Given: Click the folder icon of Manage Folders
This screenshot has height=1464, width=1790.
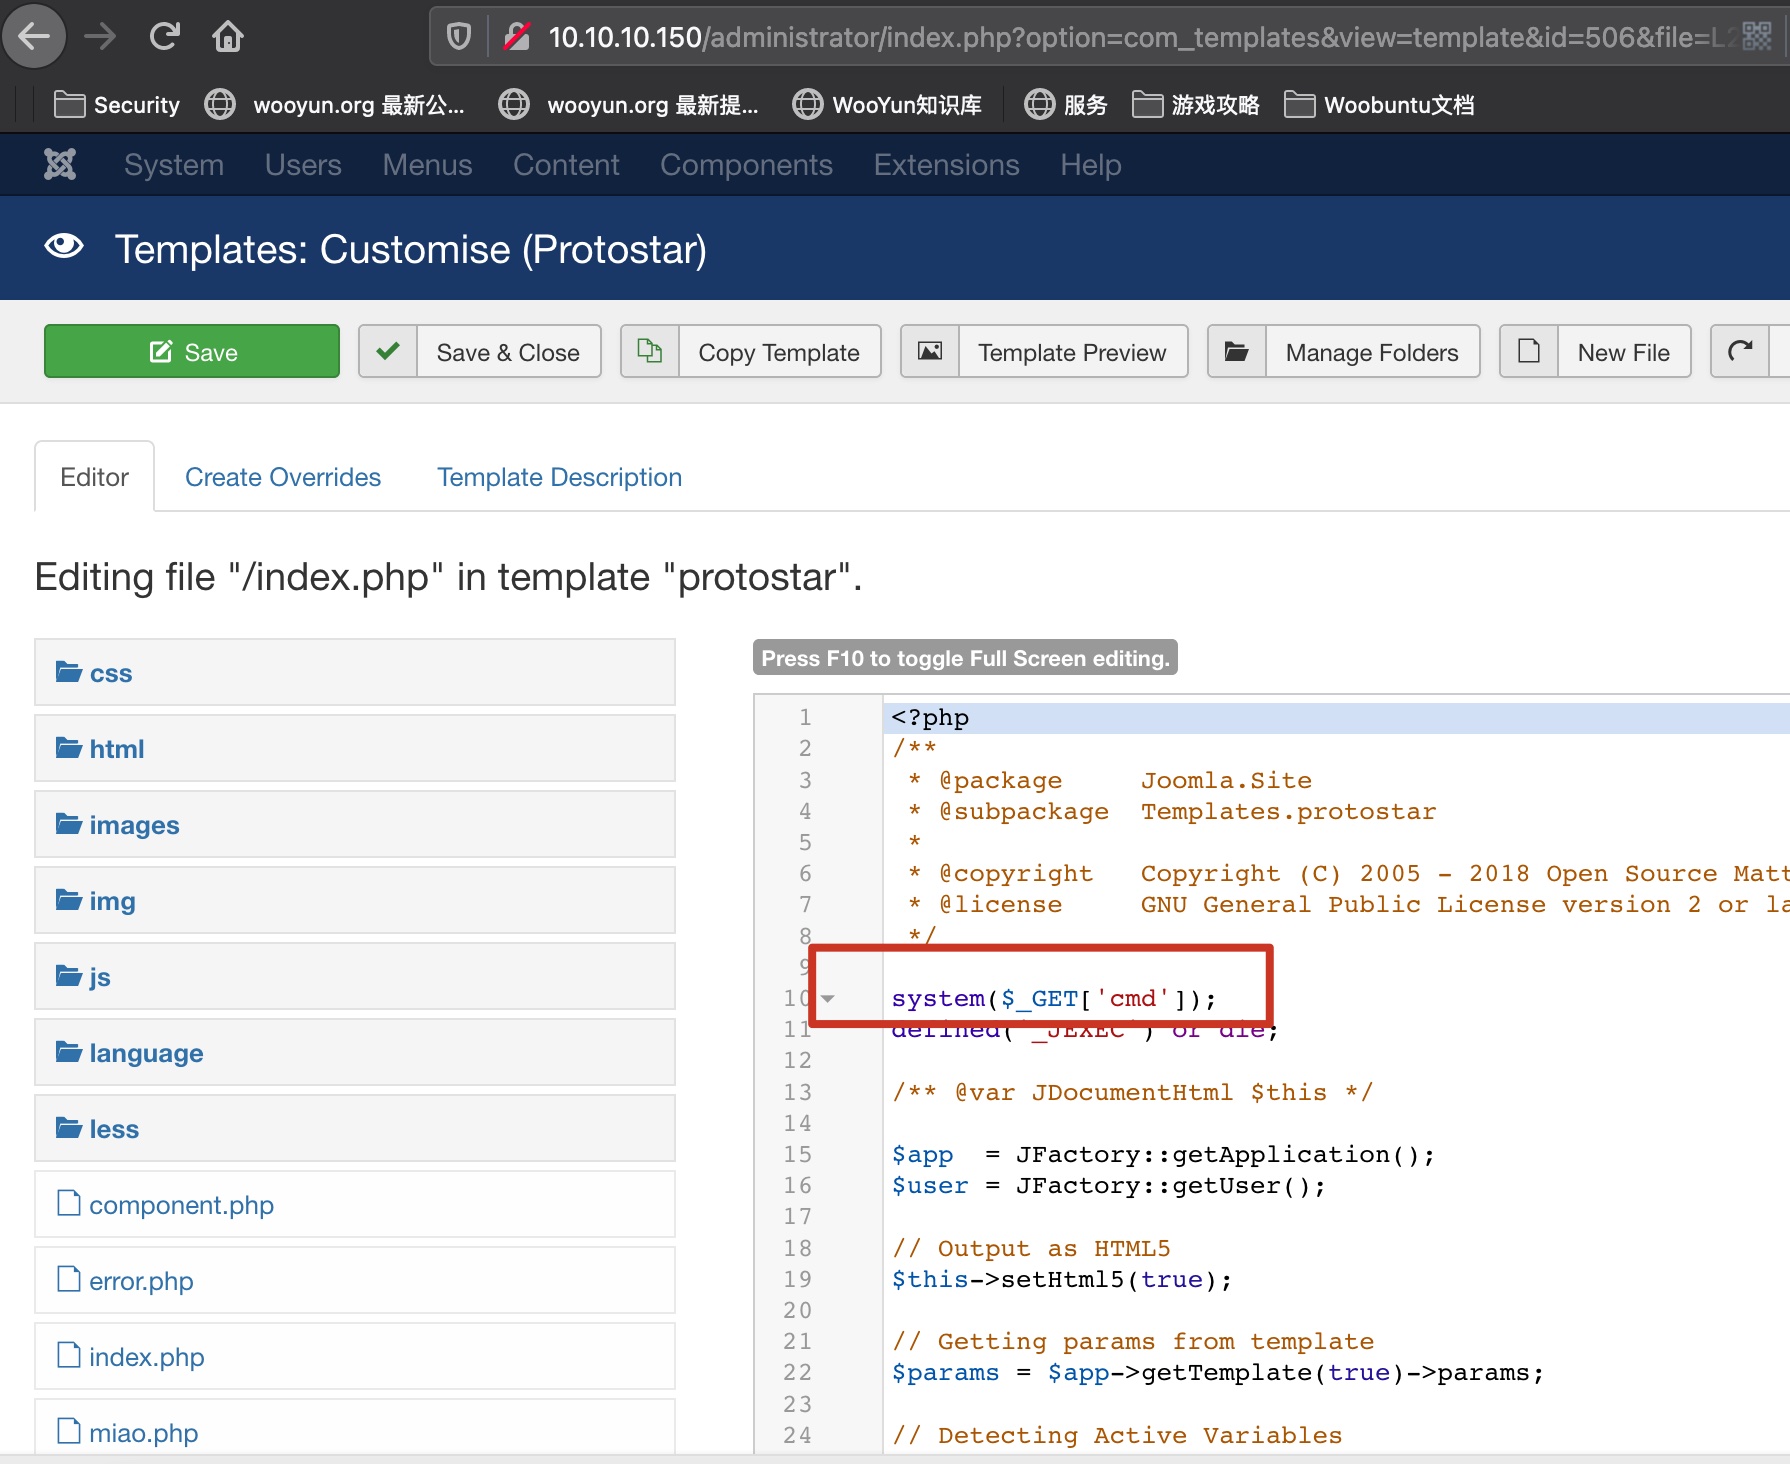Looking at the screenshot, I should coord(1237,351).
